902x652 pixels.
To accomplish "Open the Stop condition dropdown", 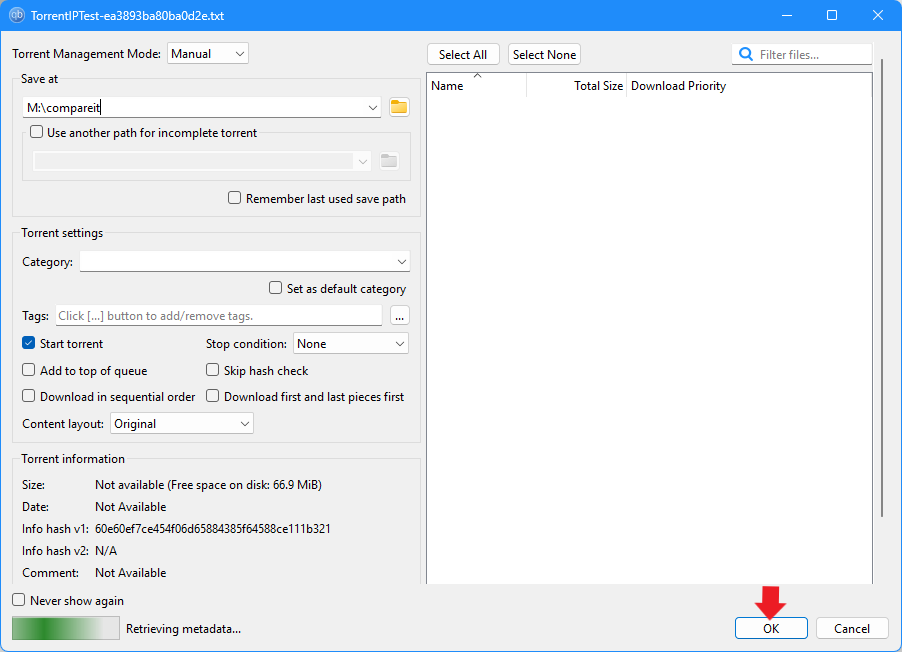I will point(350,343).
